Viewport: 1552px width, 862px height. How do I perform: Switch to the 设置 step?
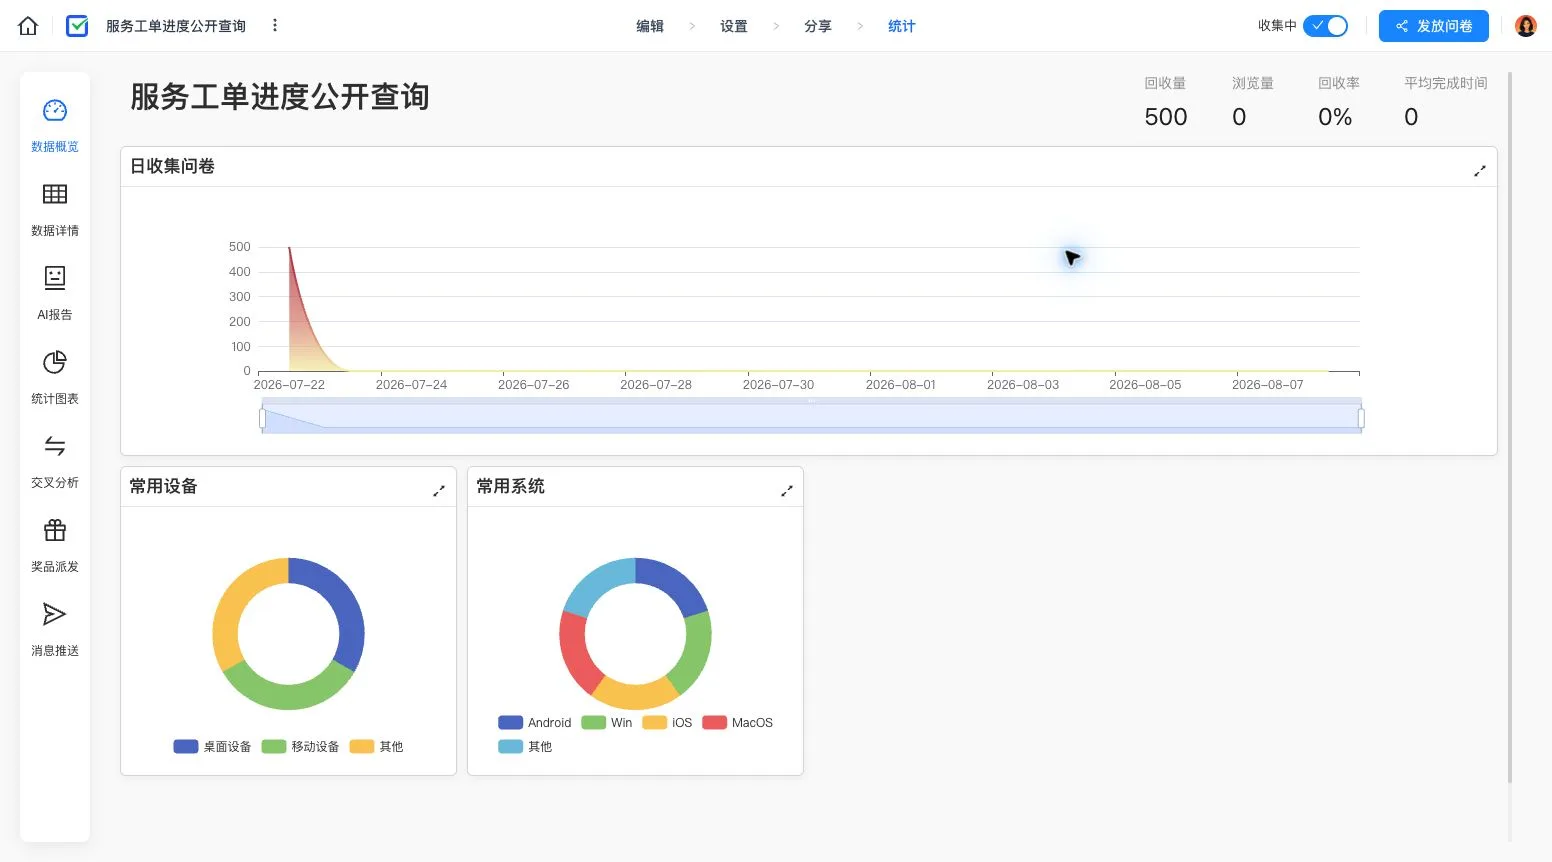734,26
